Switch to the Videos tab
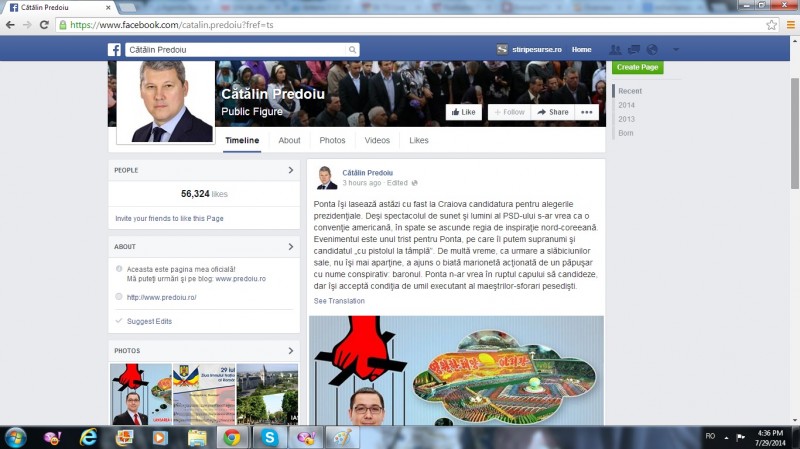Screen dimensions: 800x449 coord(377,141)
